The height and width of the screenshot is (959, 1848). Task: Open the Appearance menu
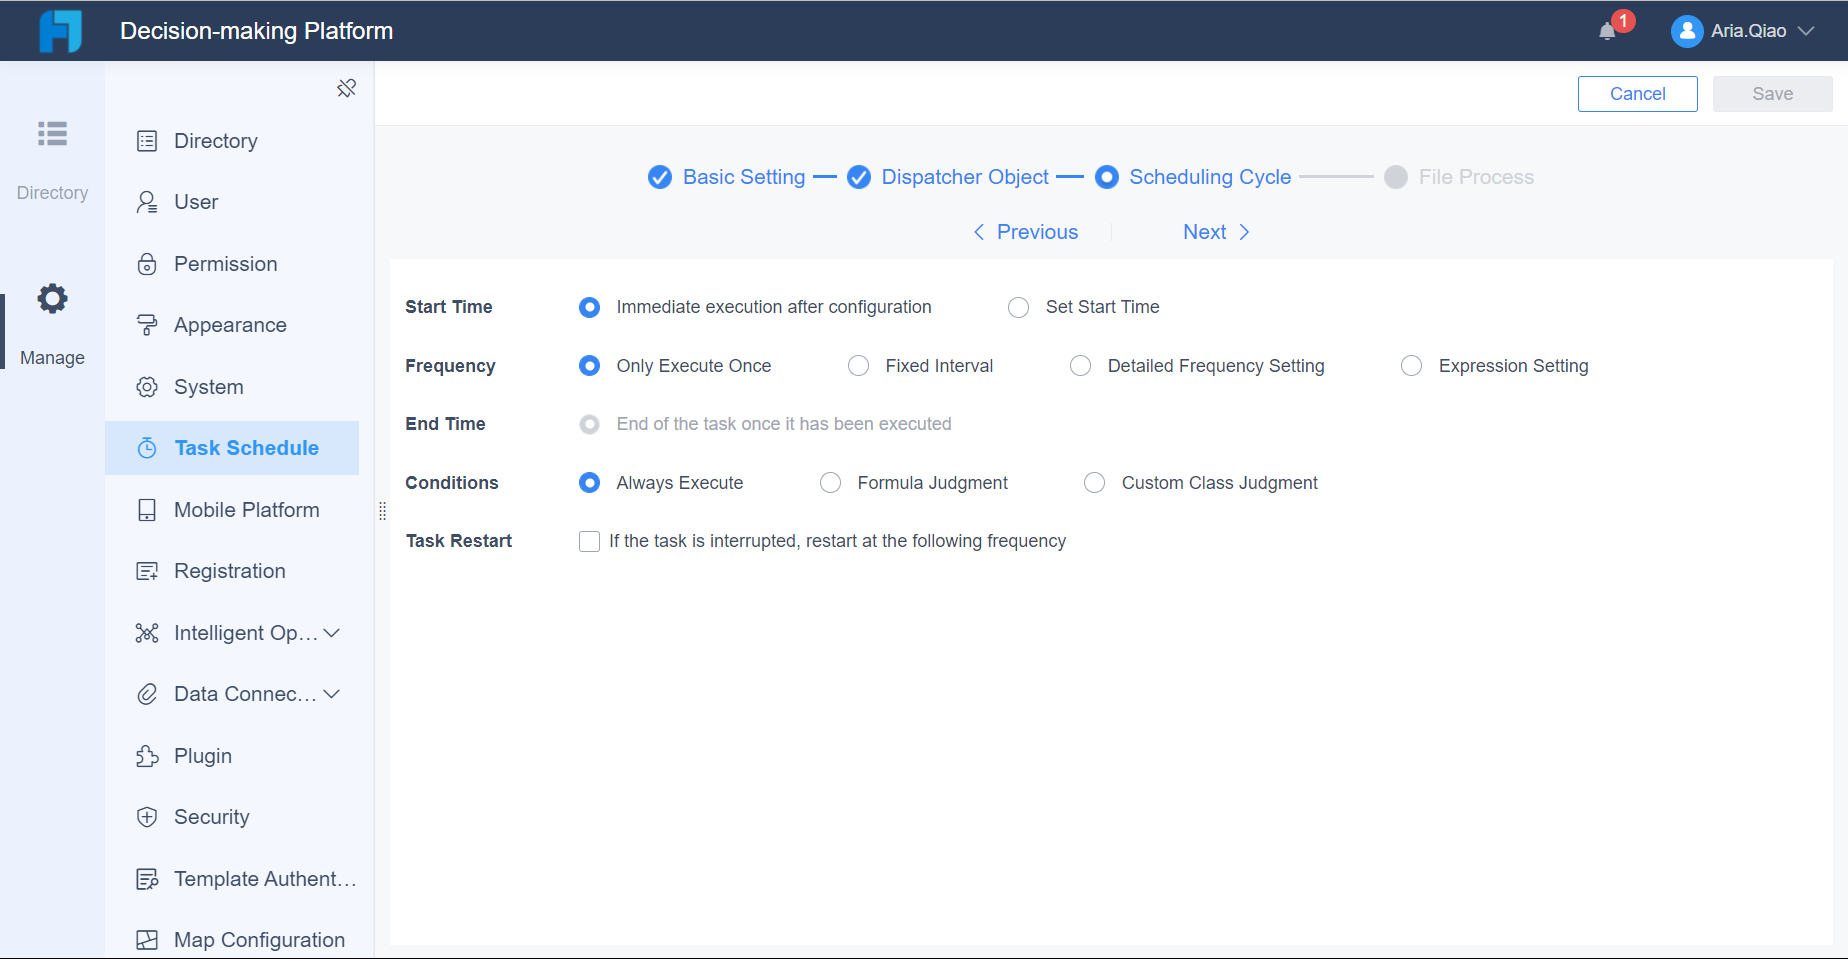pos(232,325)
